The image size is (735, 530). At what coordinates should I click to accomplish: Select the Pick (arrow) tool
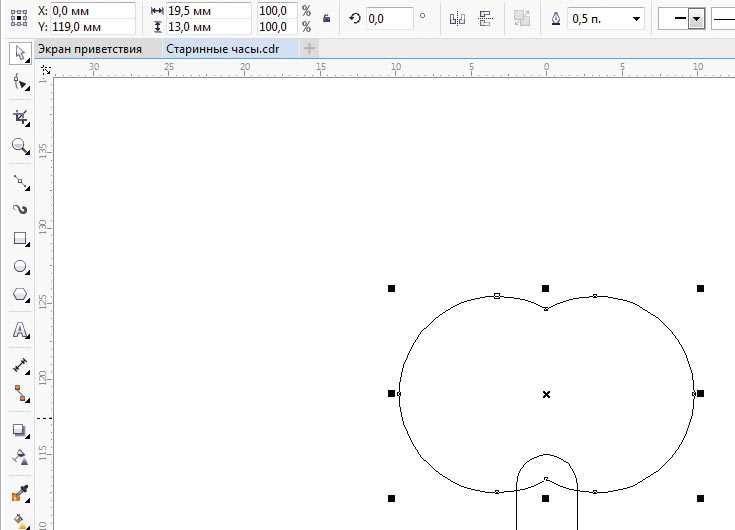19,54
